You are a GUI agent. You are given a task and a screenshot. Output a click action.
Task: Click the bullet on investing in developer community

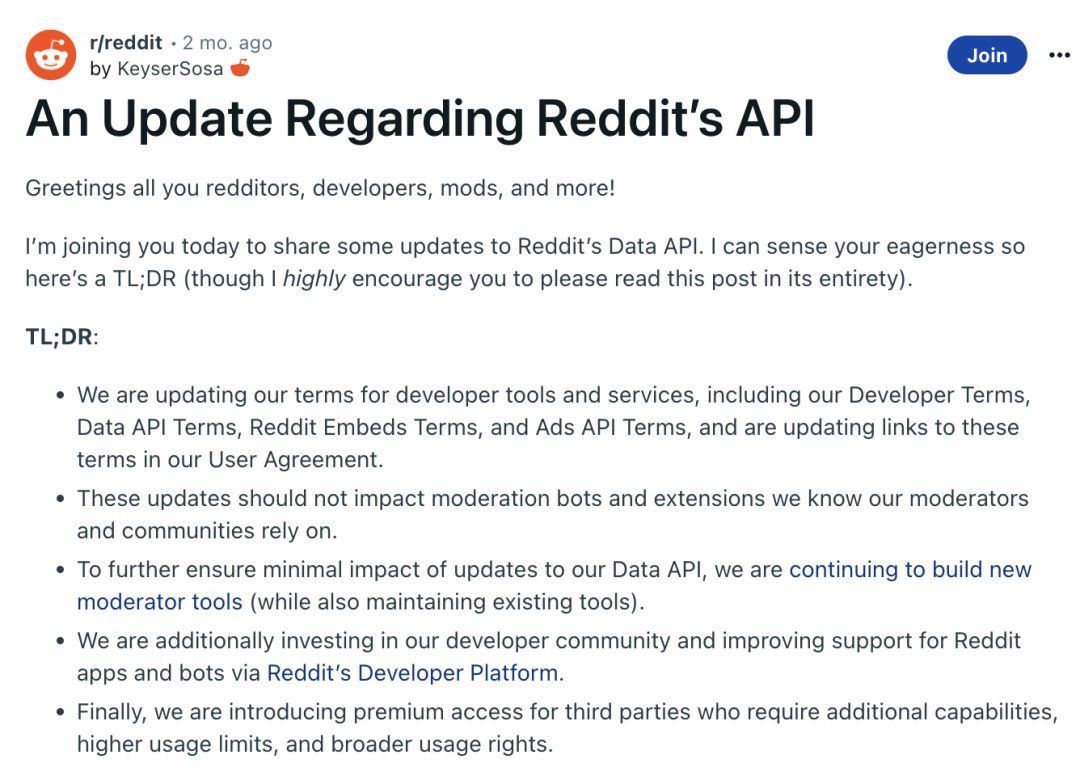pyautogui.click(x=548, y=656)
